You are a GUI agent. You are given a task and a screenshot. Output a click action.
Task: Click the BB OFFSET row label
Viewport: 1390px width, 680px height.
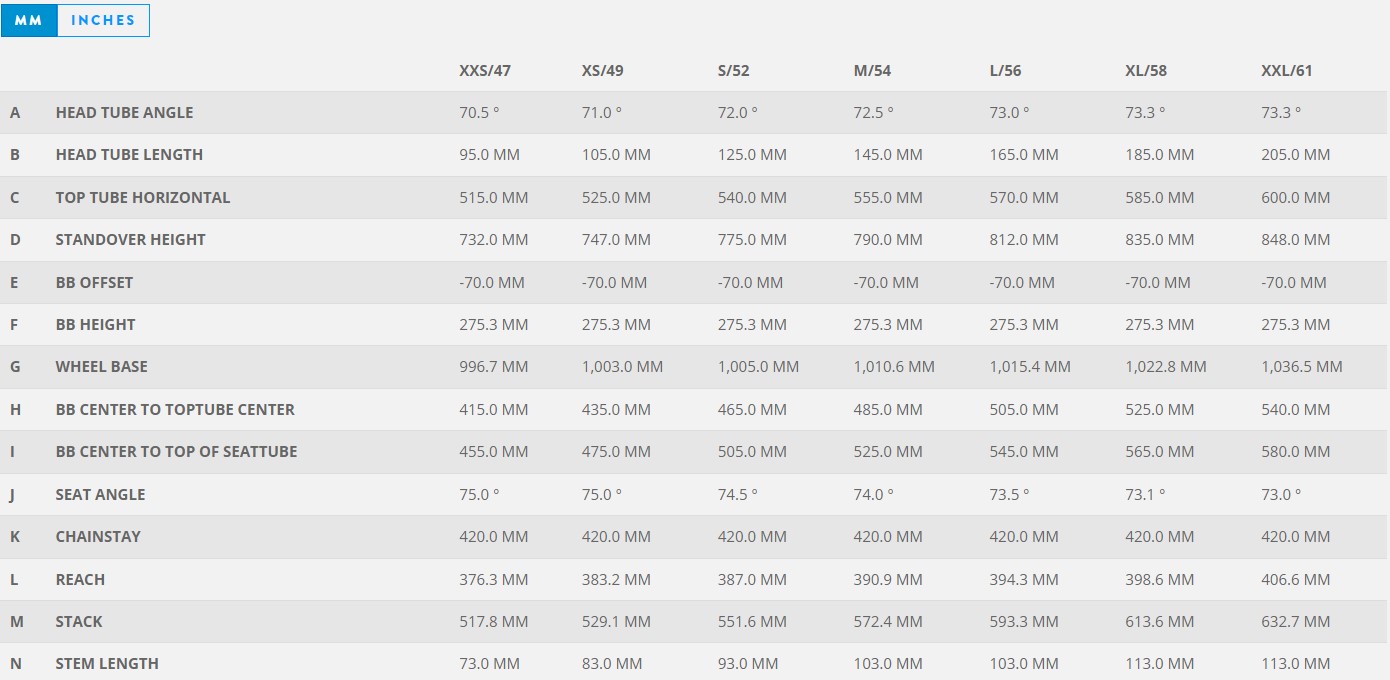[94, 282]
